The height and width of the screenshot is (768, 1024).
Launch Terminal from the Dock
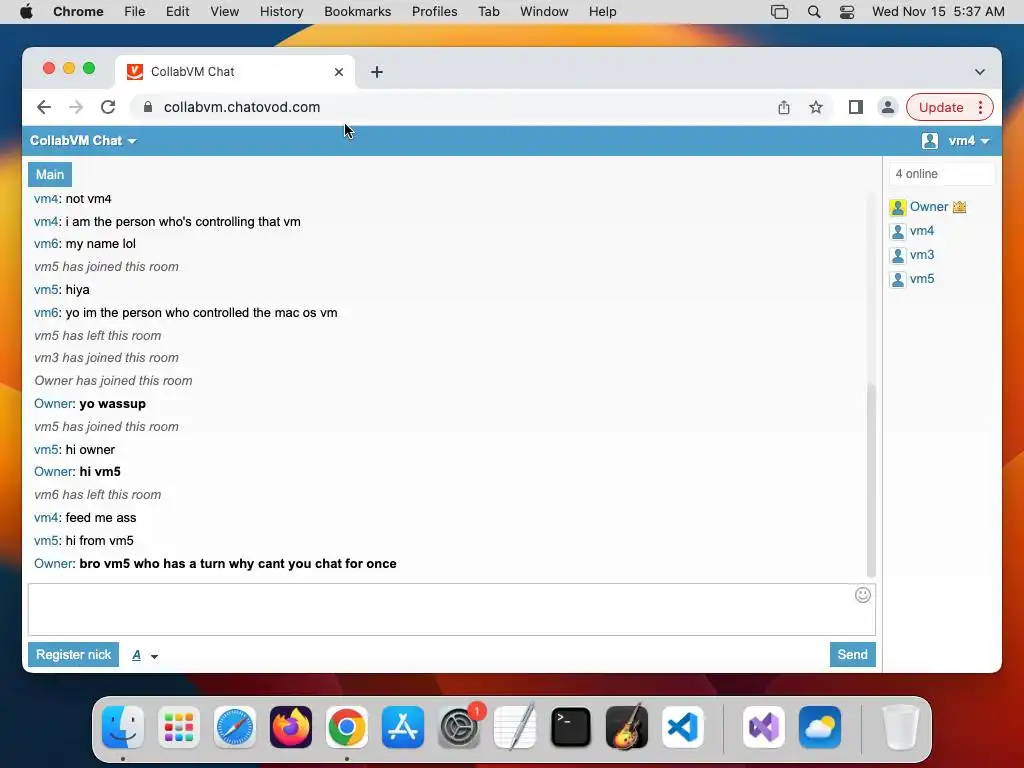tap(571, 727)
